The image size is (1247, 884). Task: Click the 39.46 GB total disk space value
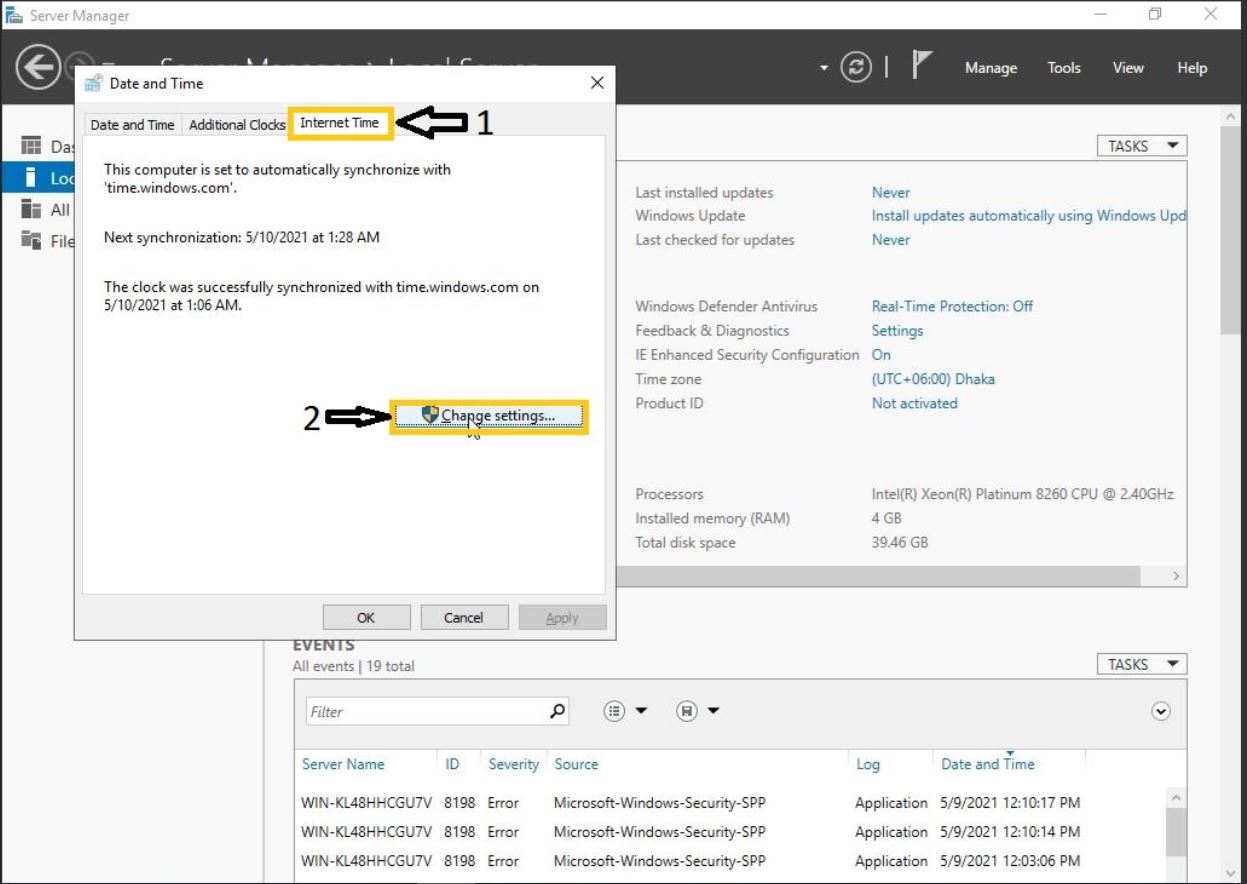point(900,542)
